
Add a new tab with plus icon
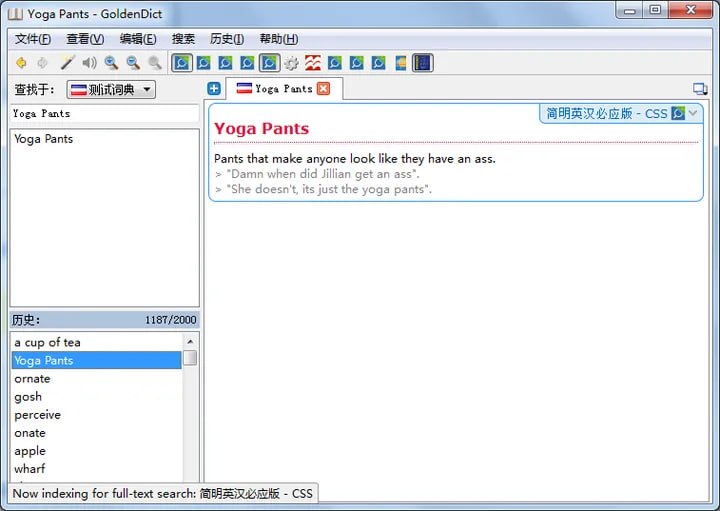(214, 89)
